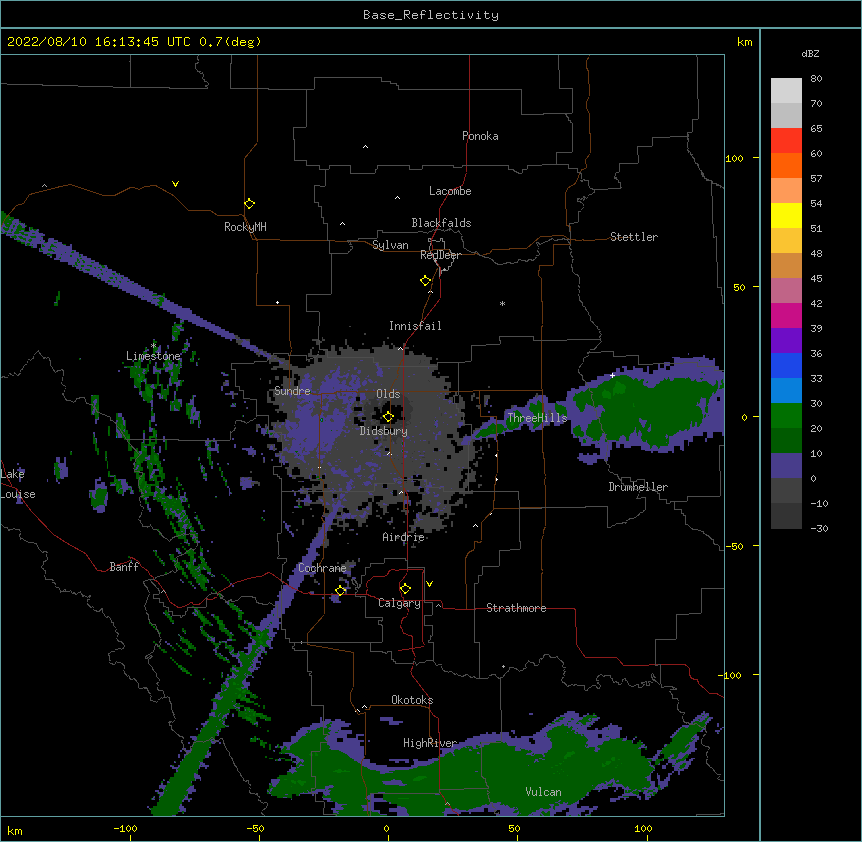Click the Sundre town label

click(x=292, y=391)
